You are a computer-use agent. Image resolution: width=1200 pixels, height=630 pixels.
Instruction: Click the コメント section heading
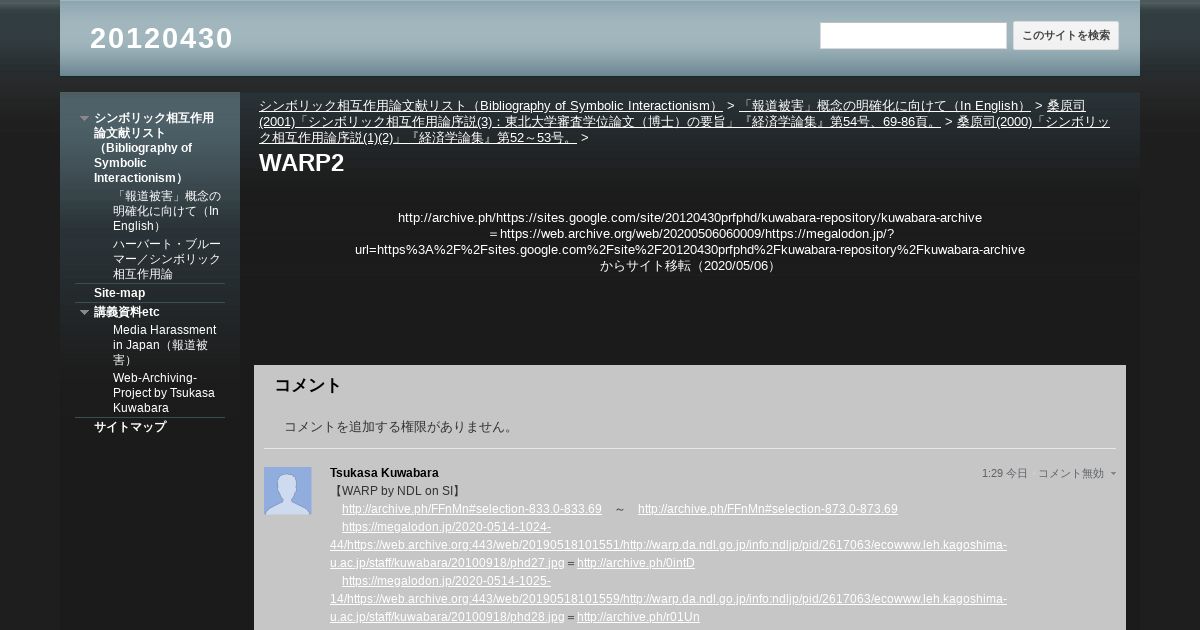(x=308, y=385)
